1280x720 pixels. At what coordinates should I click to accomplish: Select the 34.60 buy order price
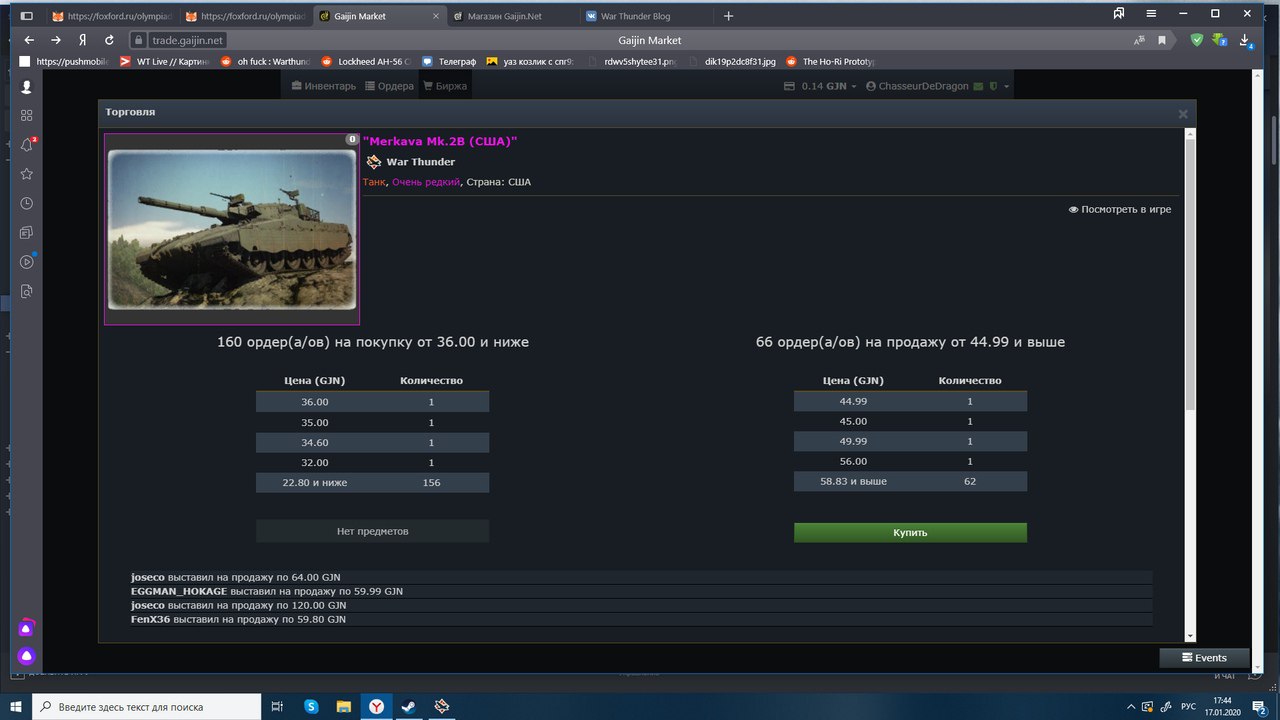click(x=314, y=442)
